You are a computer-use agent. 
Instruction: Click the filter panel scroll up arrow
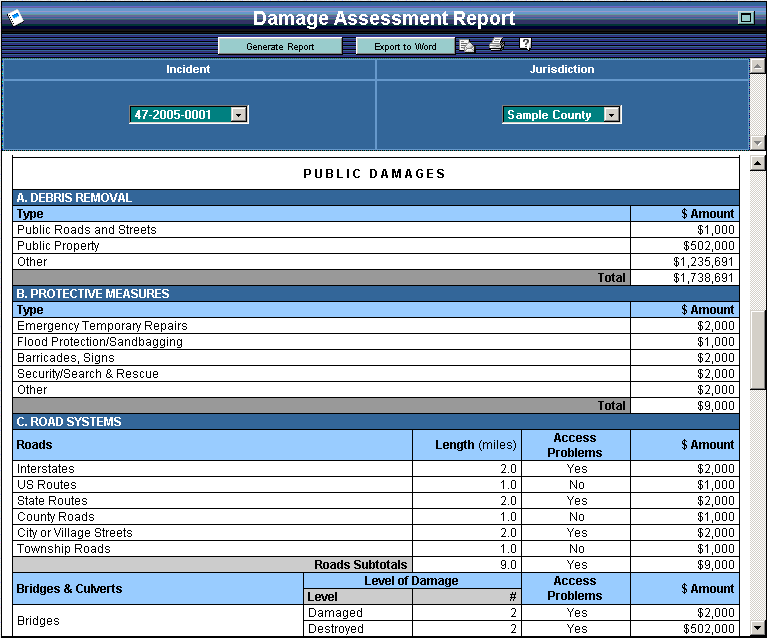[x=757, y=67]
